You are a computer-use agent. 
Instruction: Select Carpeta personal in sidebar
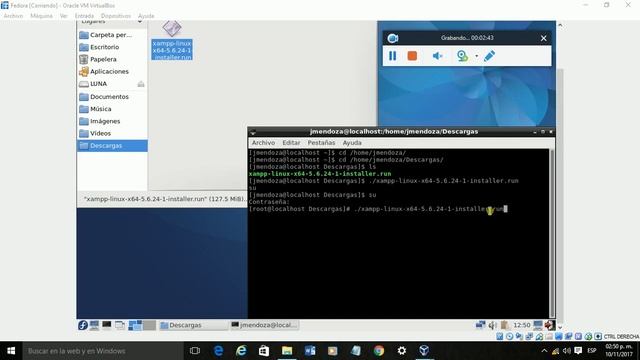tap(112, 35)
